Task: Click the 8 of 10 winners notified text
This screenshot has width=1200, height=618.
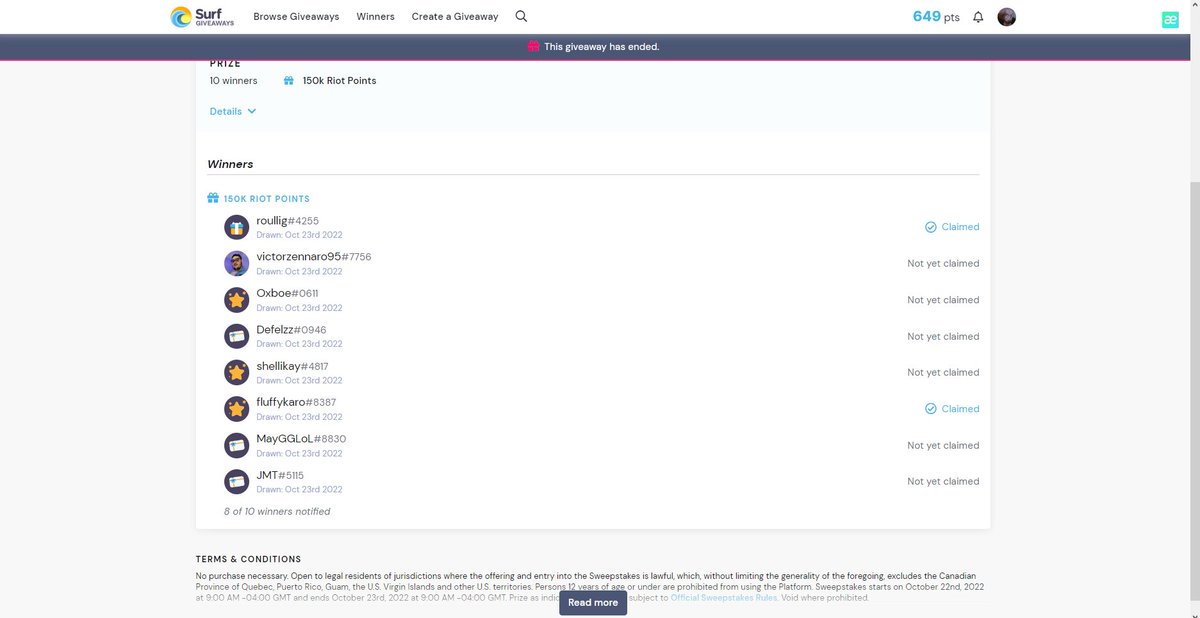Action: click(x=277, y=511)
